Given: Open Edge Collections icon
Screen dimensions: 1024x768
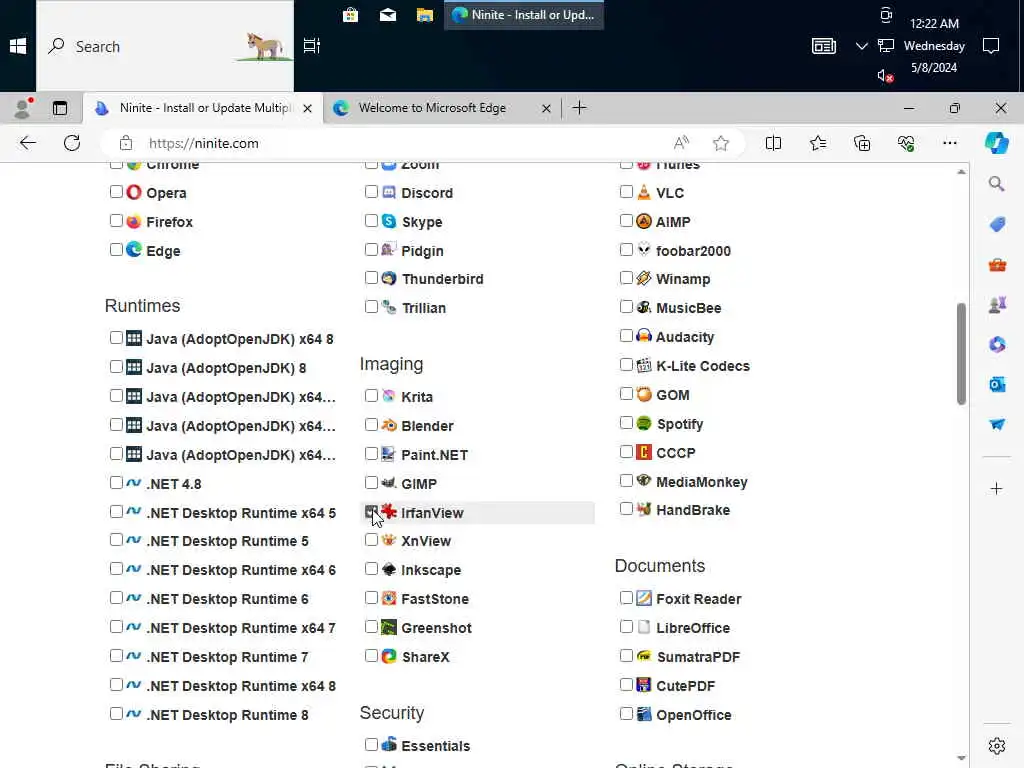Looking at the screenshot, I should click(862, 143).
